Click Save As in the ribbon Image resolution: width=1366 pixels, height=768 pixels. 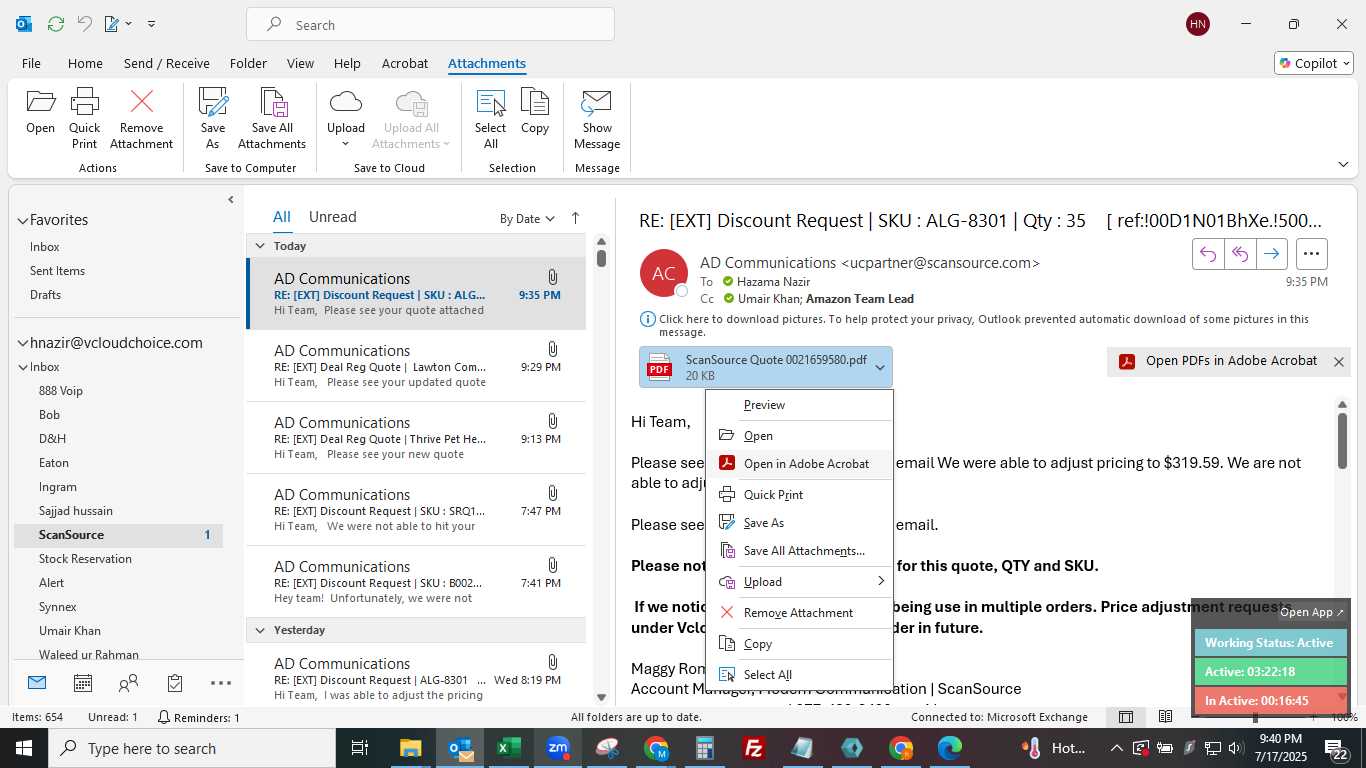[213, 118]
